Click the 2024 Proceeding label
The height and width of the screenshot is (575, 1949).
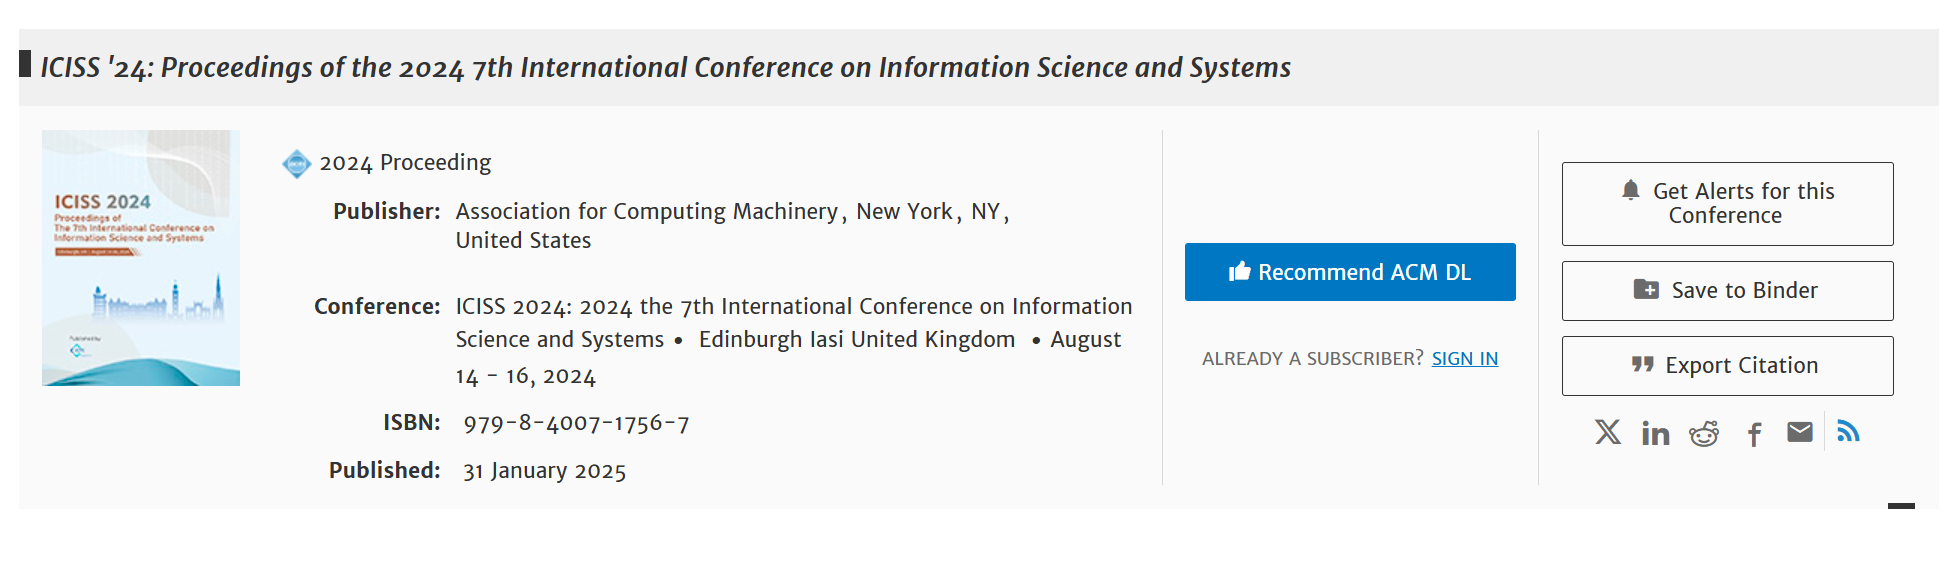coord(405,163)
